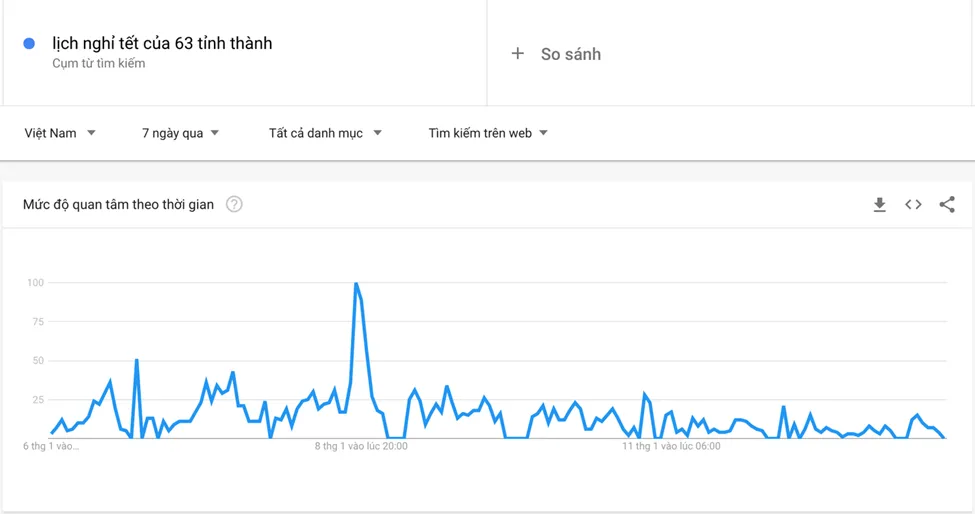The height and width of the screenshot is (514, 975).
Task: Download the interest over time data
Action: (879, 205)
